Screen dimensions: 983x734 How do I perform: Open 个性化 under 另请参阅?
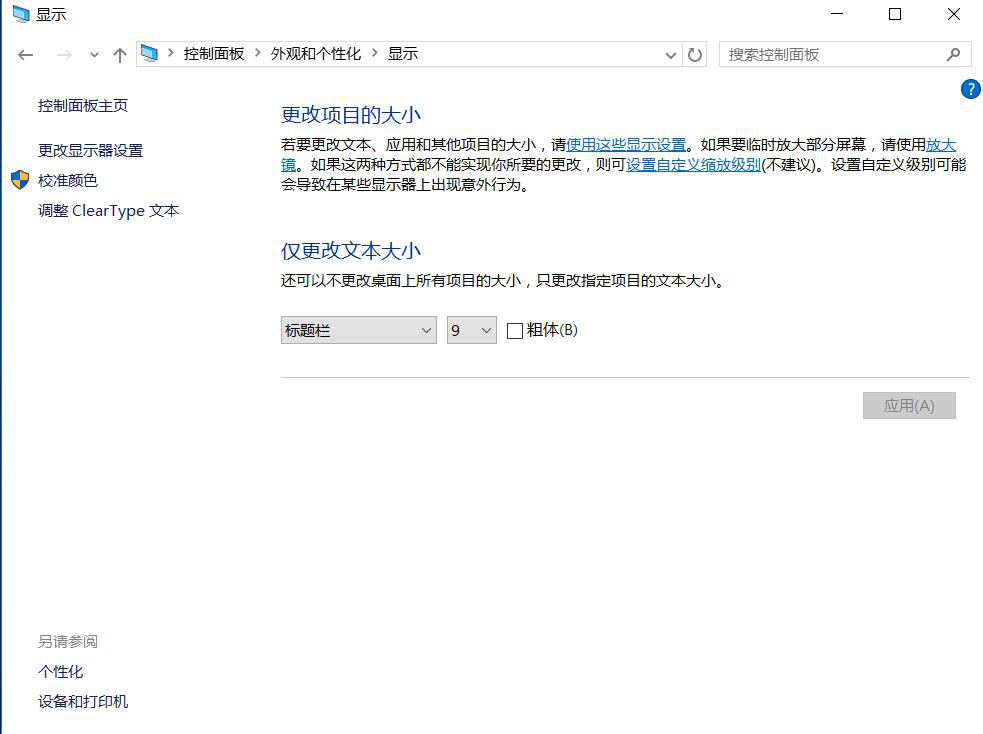tap(60, 671)
